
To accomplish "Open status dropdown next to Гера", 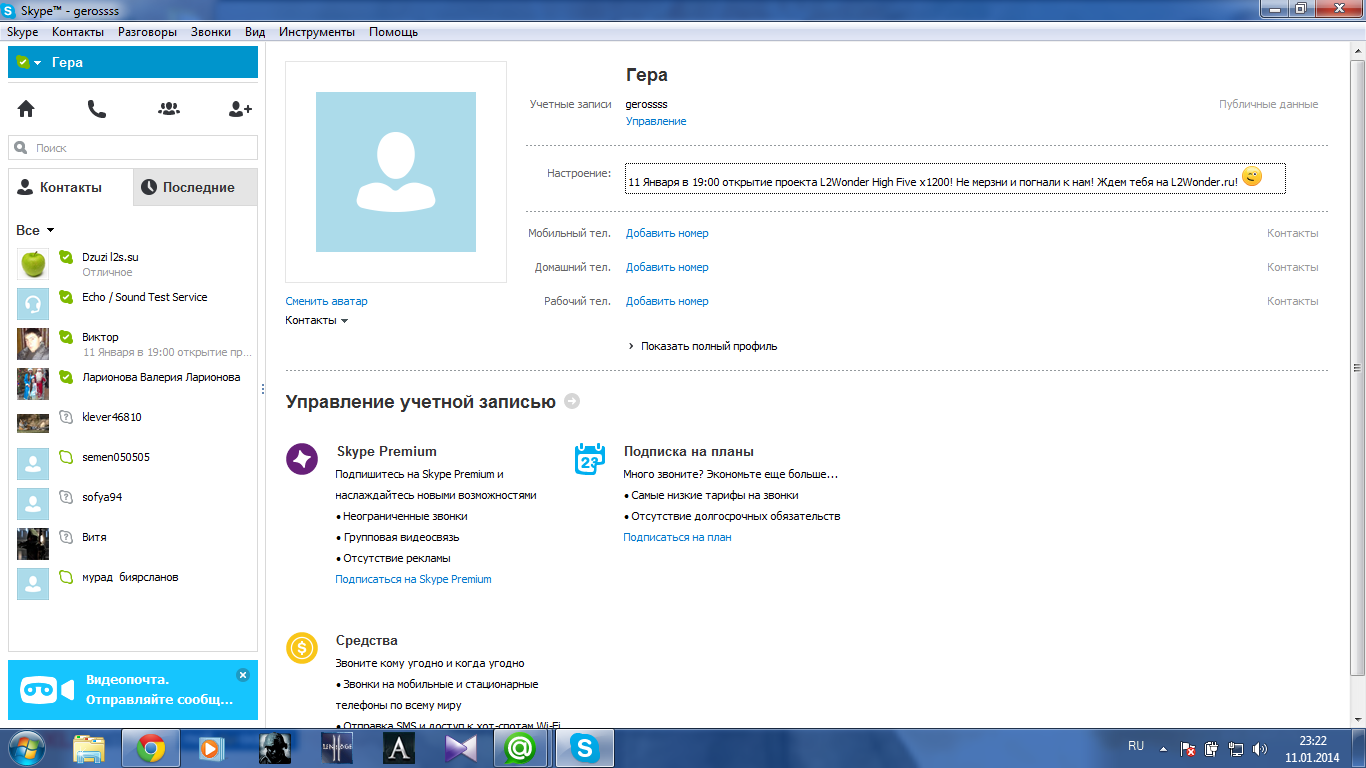I will [28, 62].
